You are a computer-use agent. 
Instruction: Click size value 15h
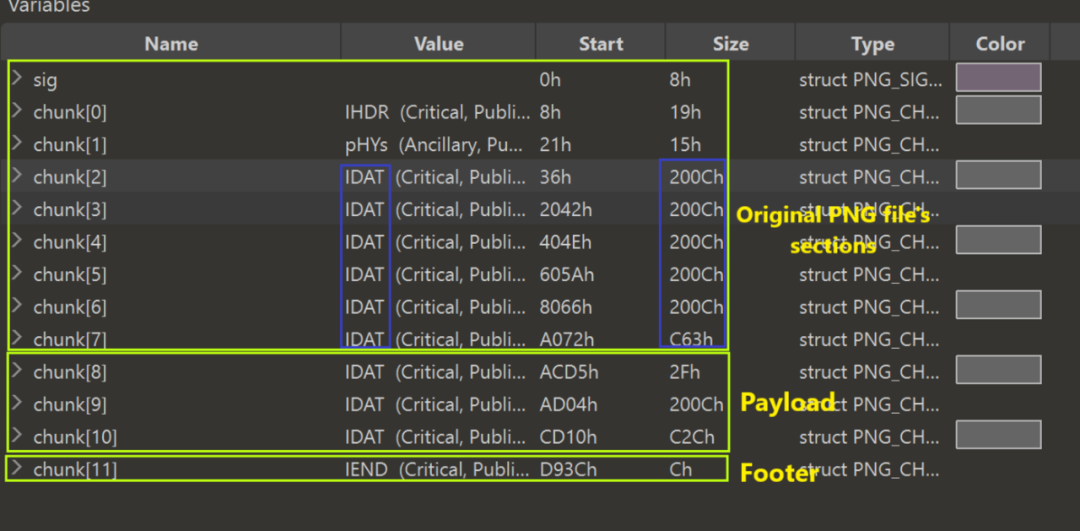click(685, 145)
